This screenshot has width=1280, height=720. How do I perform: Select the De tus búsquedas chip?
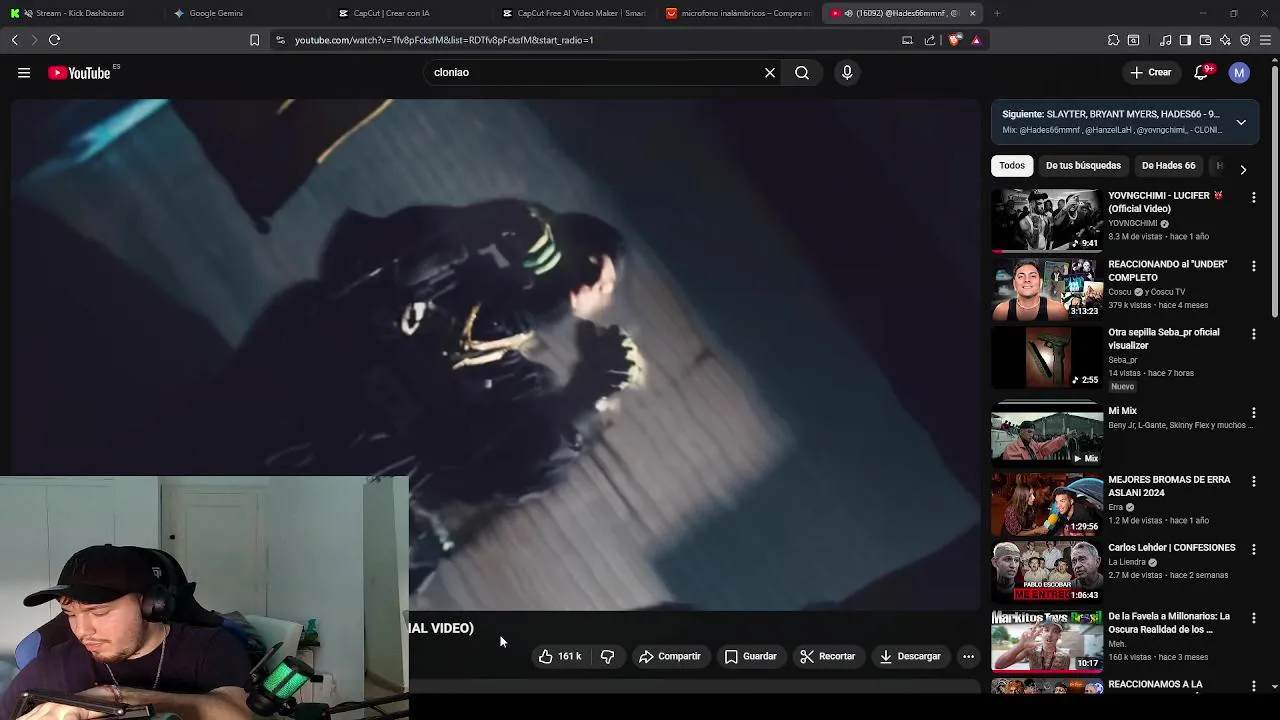click(x=1083, y=166)
